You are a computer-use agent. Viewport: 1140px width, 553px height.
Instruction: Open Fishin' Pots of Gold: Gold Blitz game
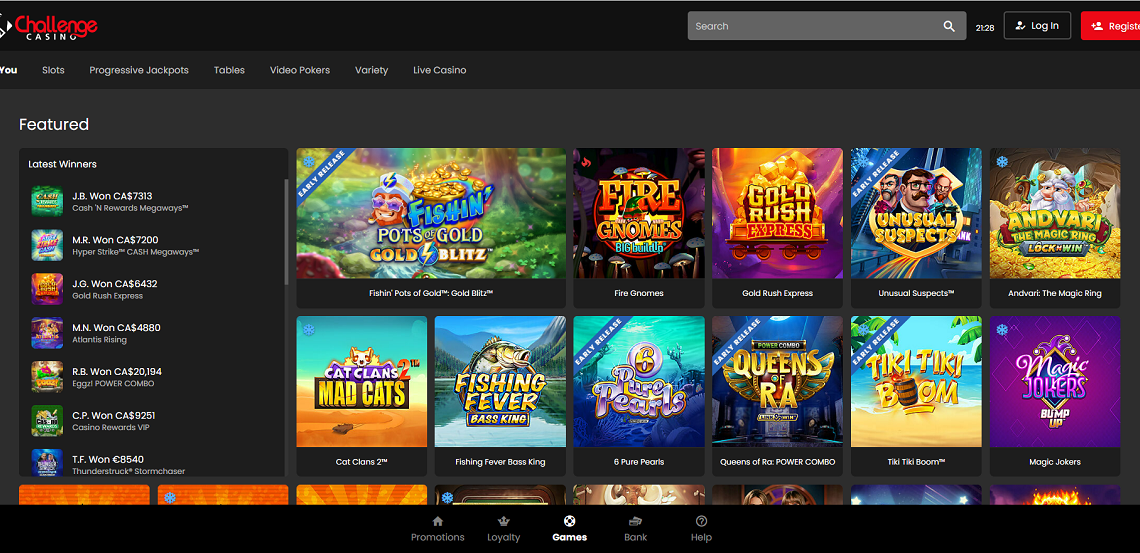click(x=431, y=228)
